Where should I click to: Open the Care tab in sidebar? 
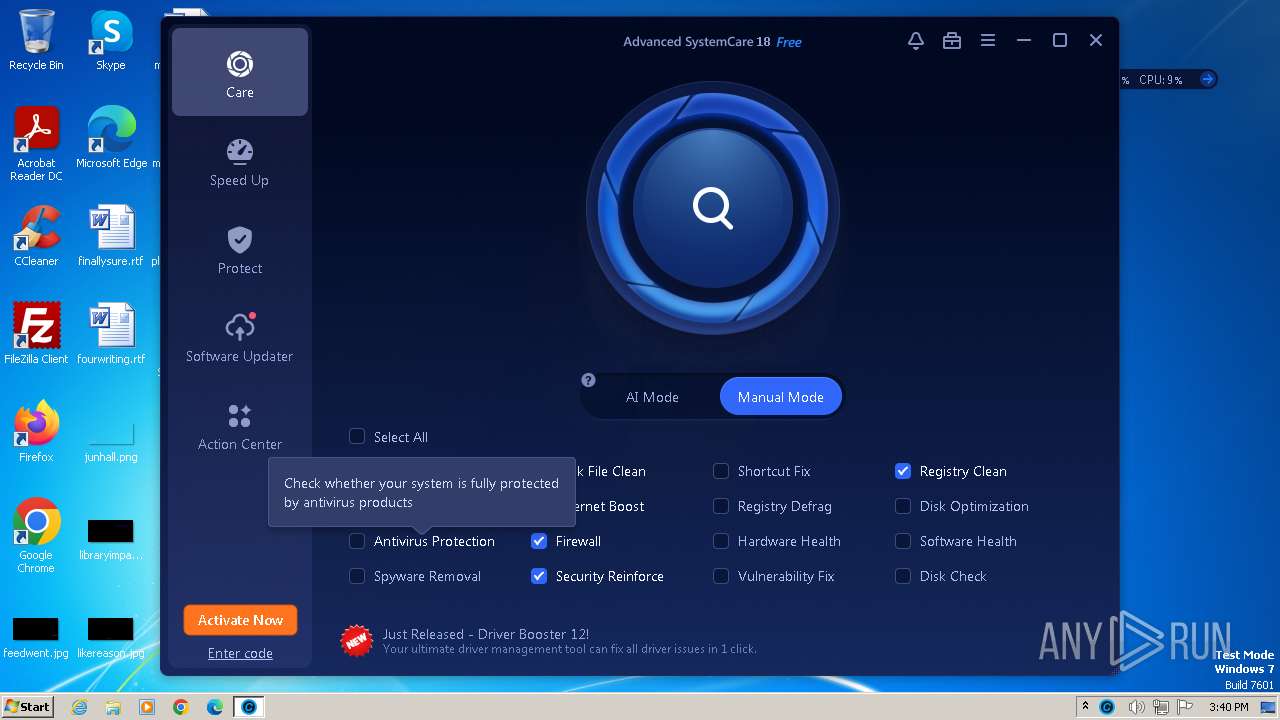[x=240, y=72]
